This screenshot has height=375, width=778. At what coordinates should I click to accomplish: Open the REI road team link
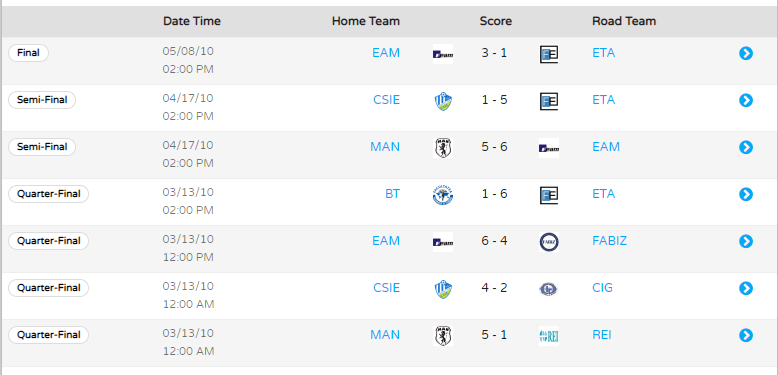[x=601, y=335]
